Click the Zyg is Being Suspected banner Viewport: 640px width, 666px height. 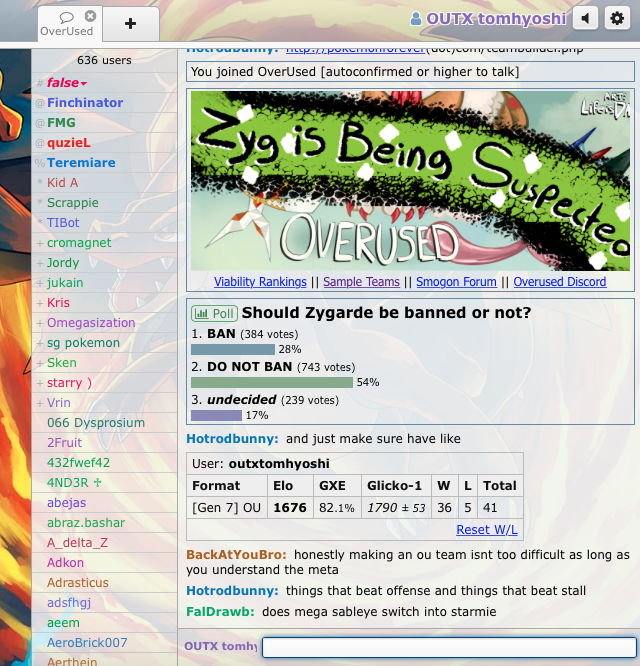(x=410, y=181)
